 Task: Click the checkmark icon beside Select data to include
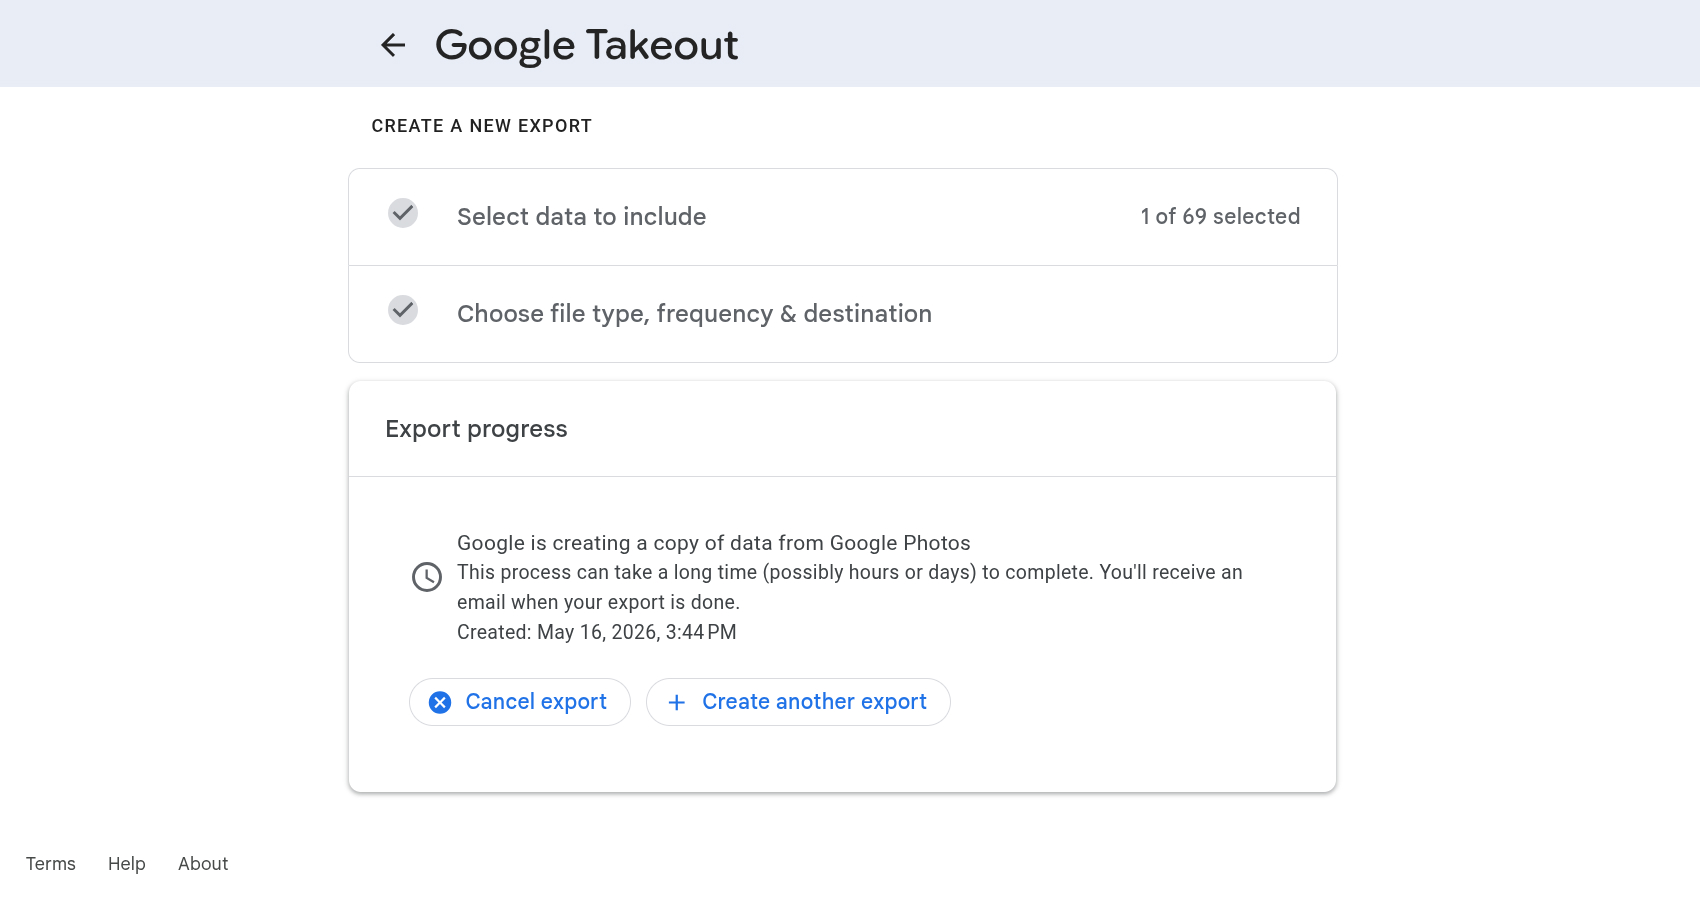(403, 213)
